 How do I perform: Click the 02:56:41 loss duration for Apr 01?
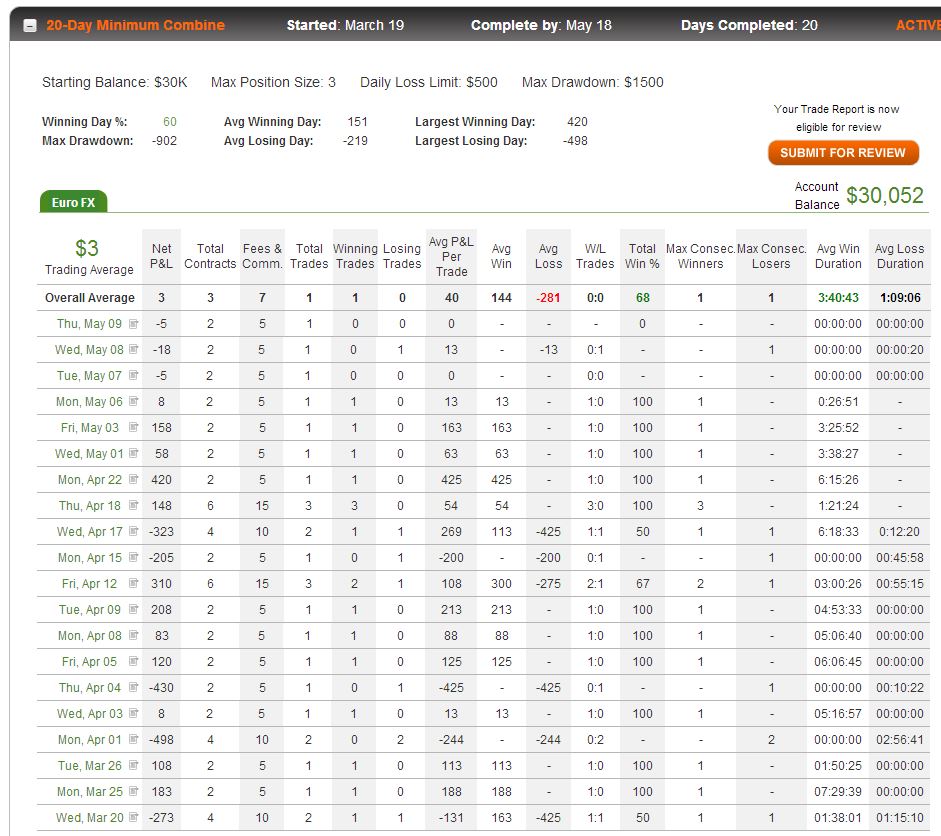pyautogui.click(x=900, y=740)
